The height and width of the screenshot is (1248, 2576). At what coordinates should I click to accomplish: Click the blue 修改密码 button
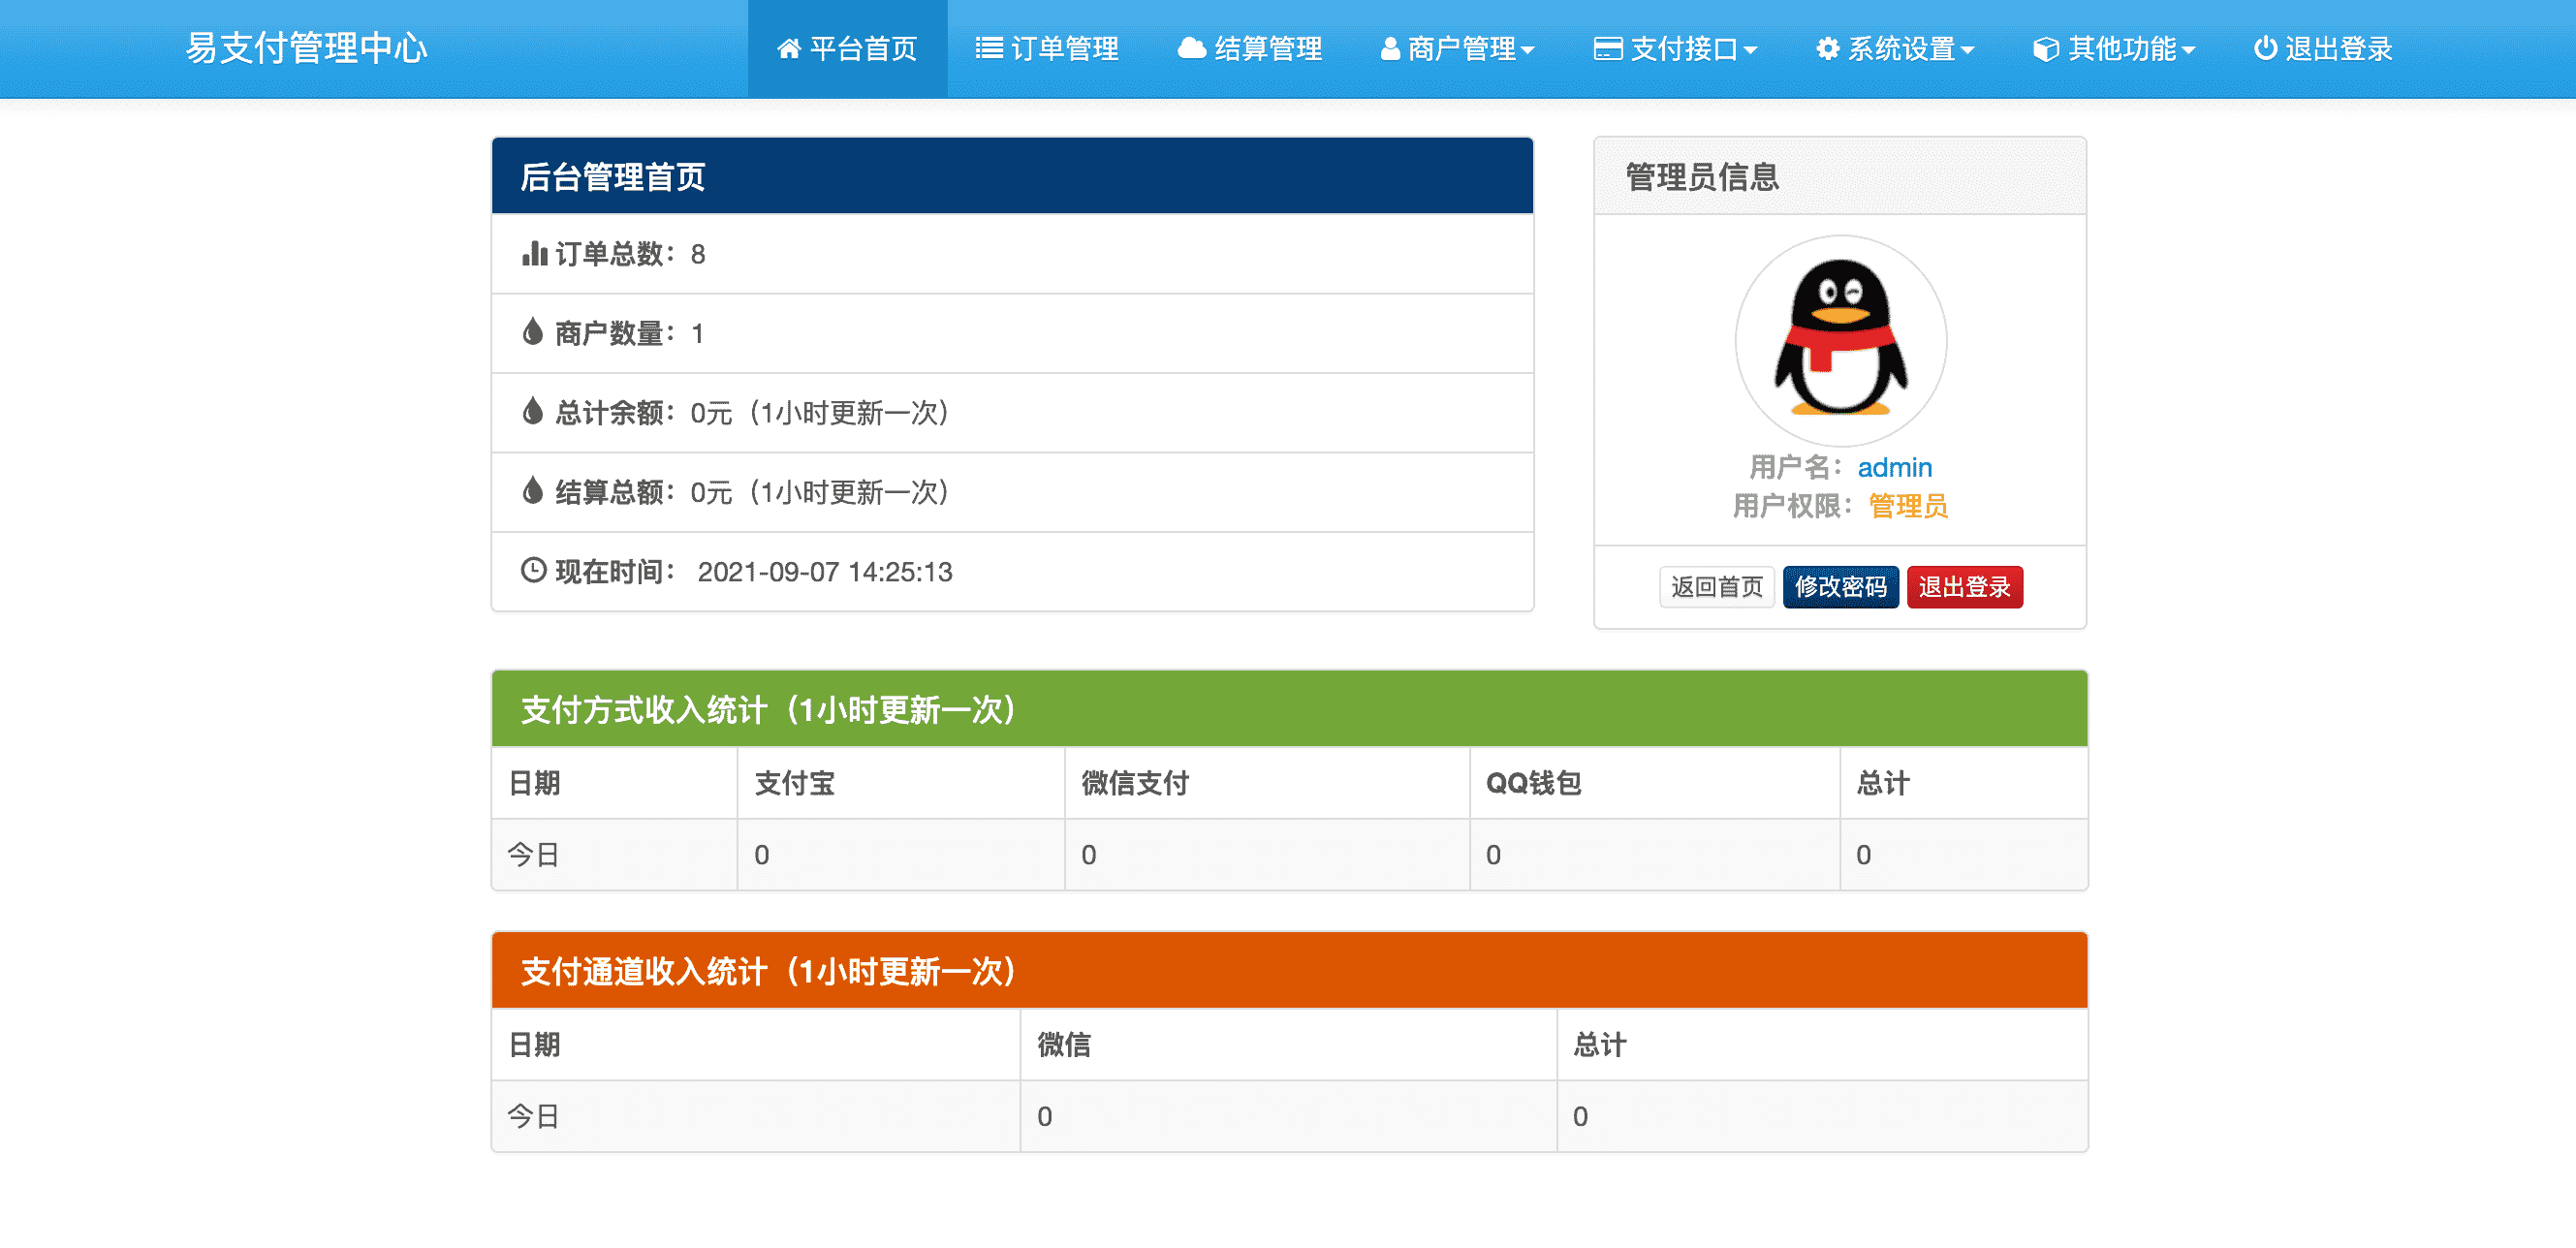pos(1841,587)
